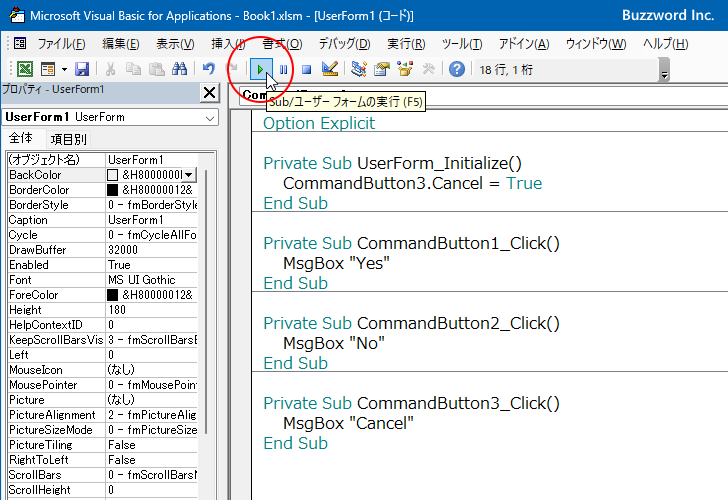Select the MouseIcon property row
Image resolution: width=728 pixels, height=500 pixels.
pyautogui.click(x=103, y=370)
